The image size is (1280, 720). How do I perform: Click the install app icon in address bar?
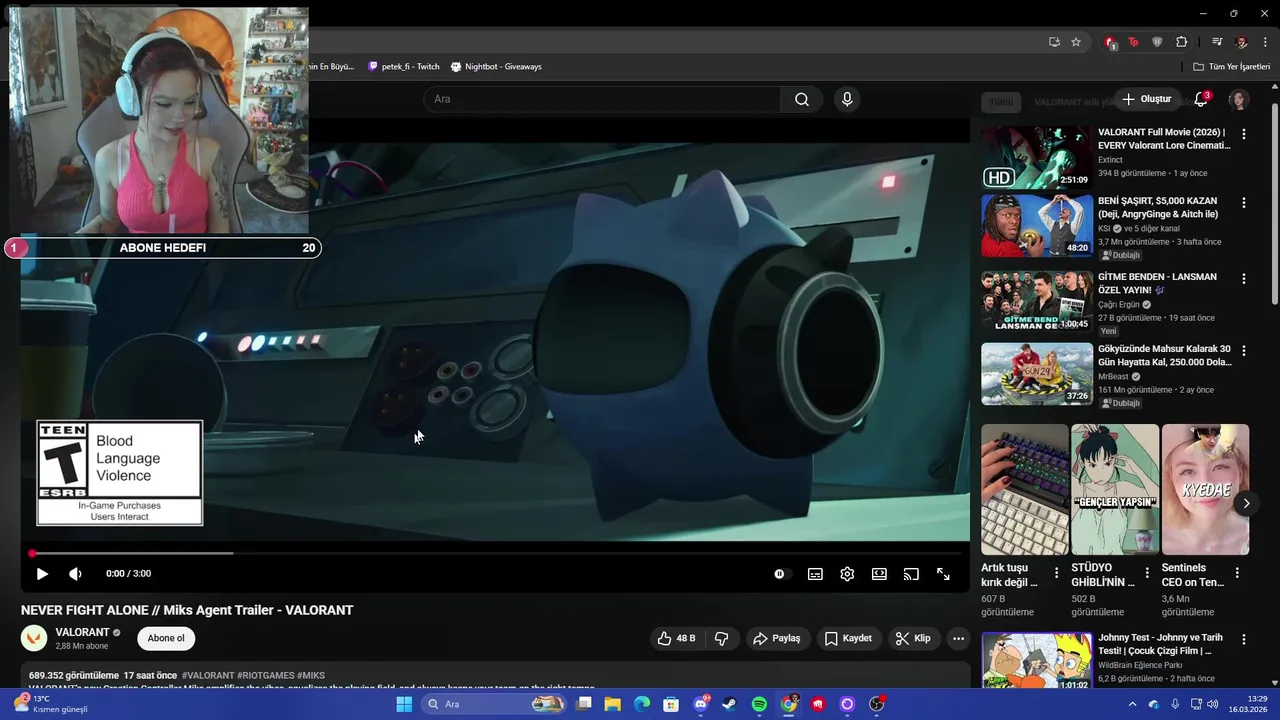[x=1054, y=42]
